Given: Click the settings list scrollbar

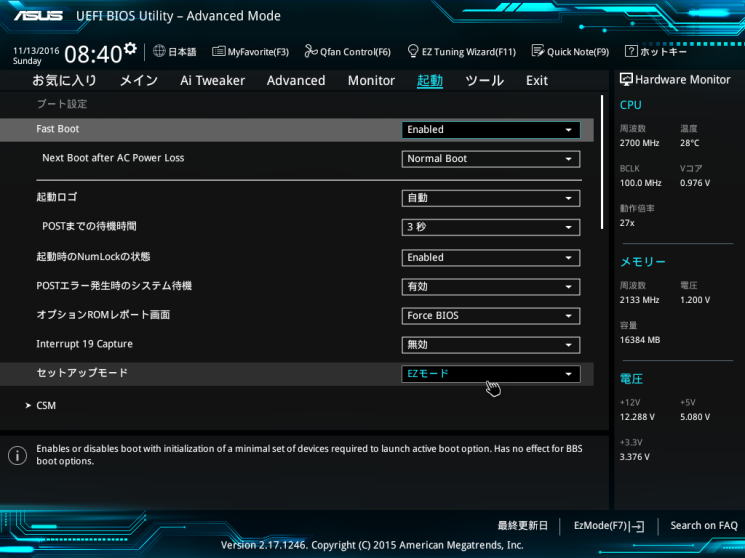Looking at the screenshot, I should click(602, 162).
